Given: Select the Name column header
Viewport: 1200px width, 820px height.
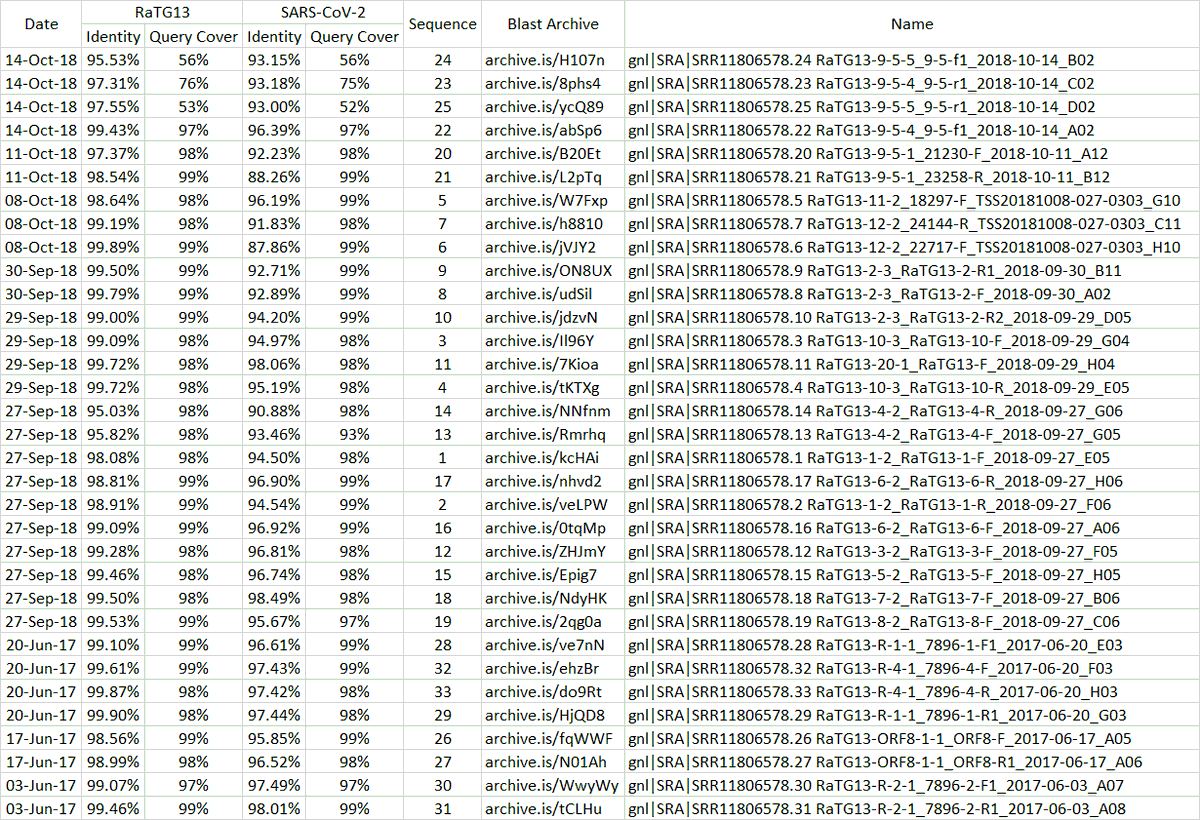Looking at the screenshot, I should [x=912, y=24].
